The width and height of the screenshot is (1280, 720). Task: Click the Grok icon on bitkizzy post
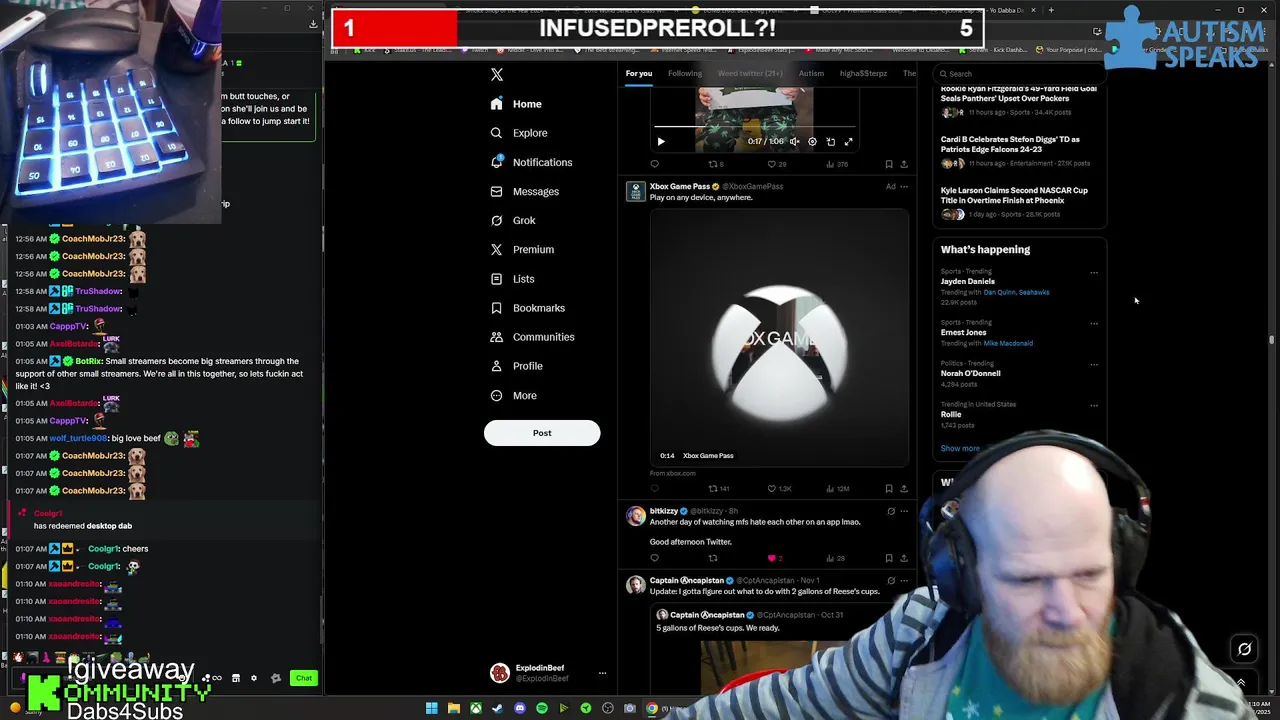pyautogui.click(x=891, y=511)
